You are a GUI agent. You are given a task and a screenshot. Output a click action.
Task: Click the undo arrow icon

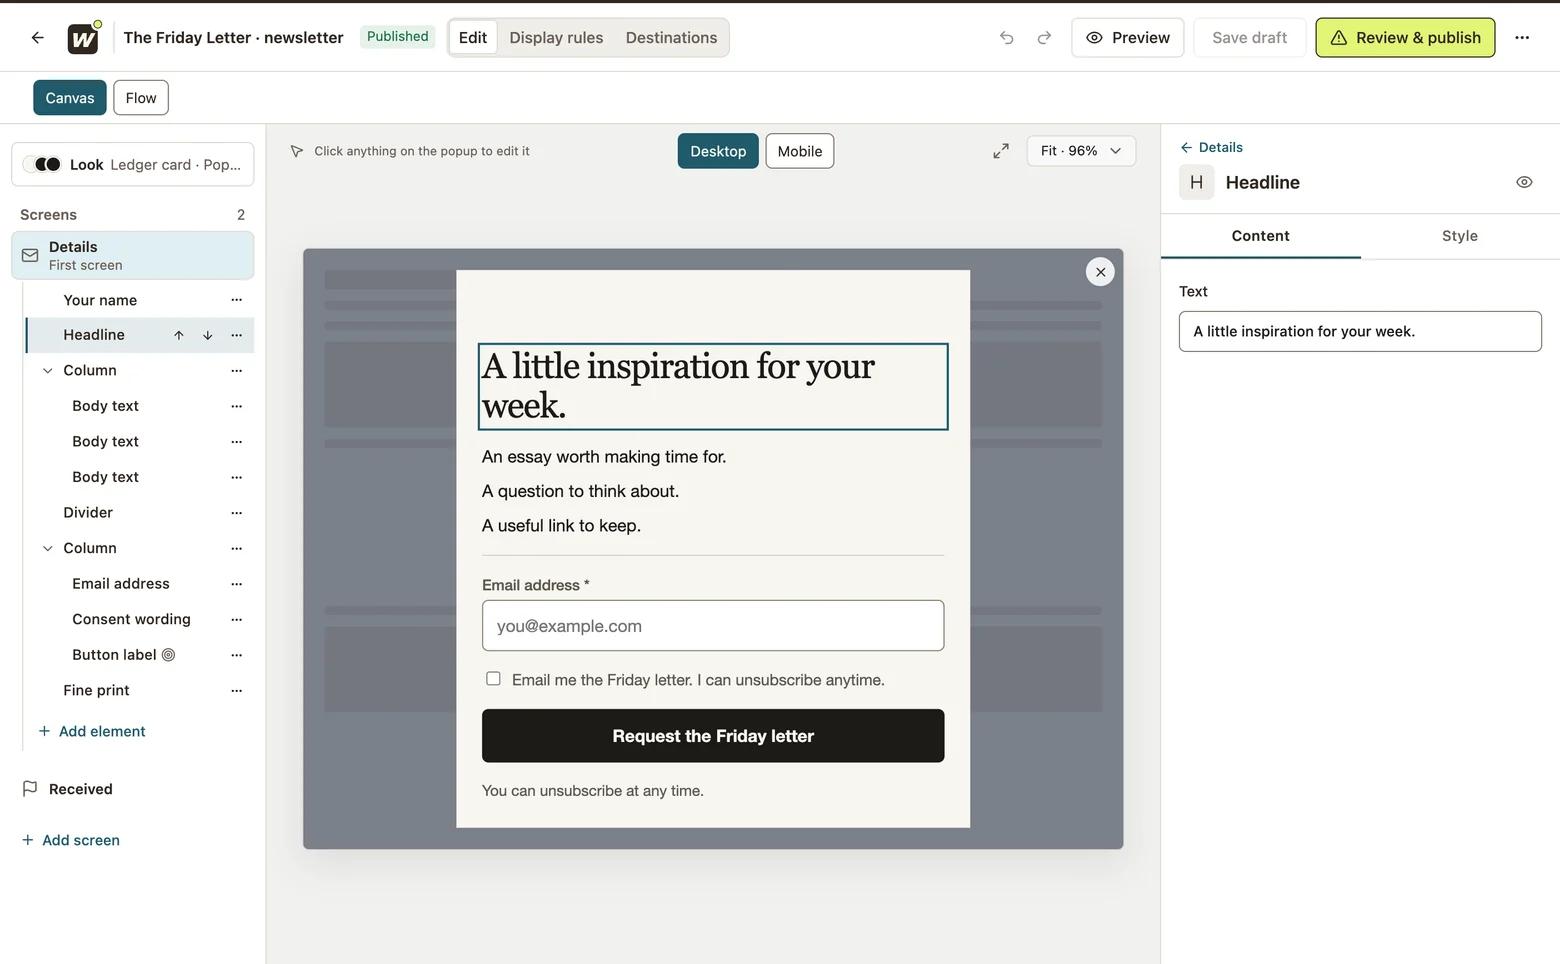point(1006,38)
